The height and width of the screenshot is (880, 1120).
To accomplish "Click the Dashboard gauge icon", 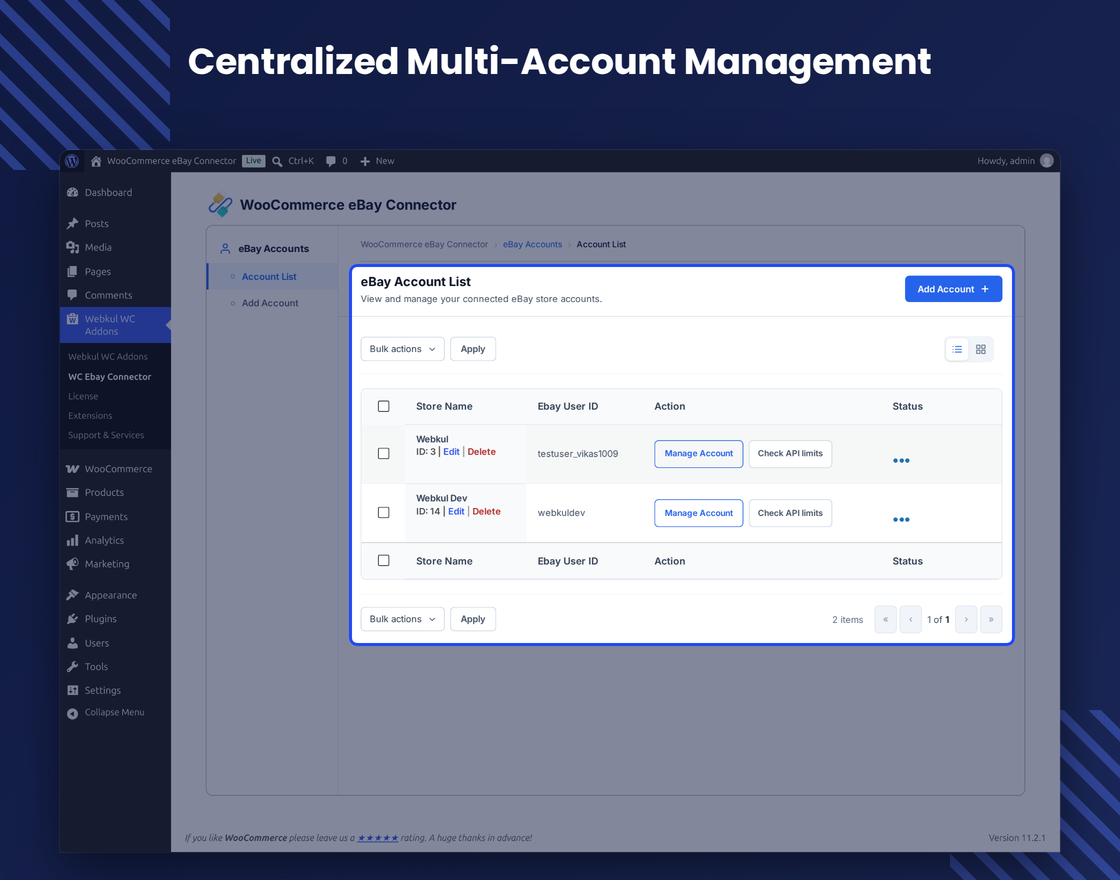I will tap(72, 192).
